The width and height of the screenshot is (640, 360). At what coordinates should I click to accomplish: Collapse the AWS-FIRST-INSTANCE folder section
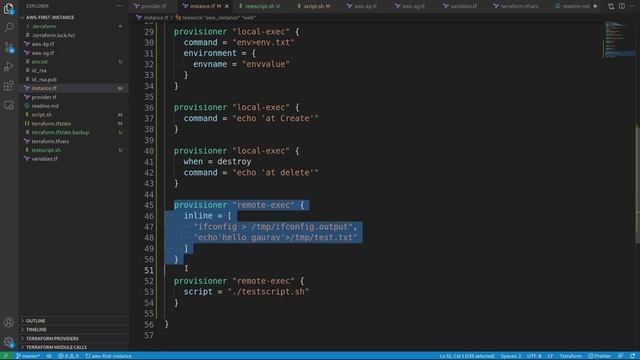pyautogui.click(x=50, y=18)
